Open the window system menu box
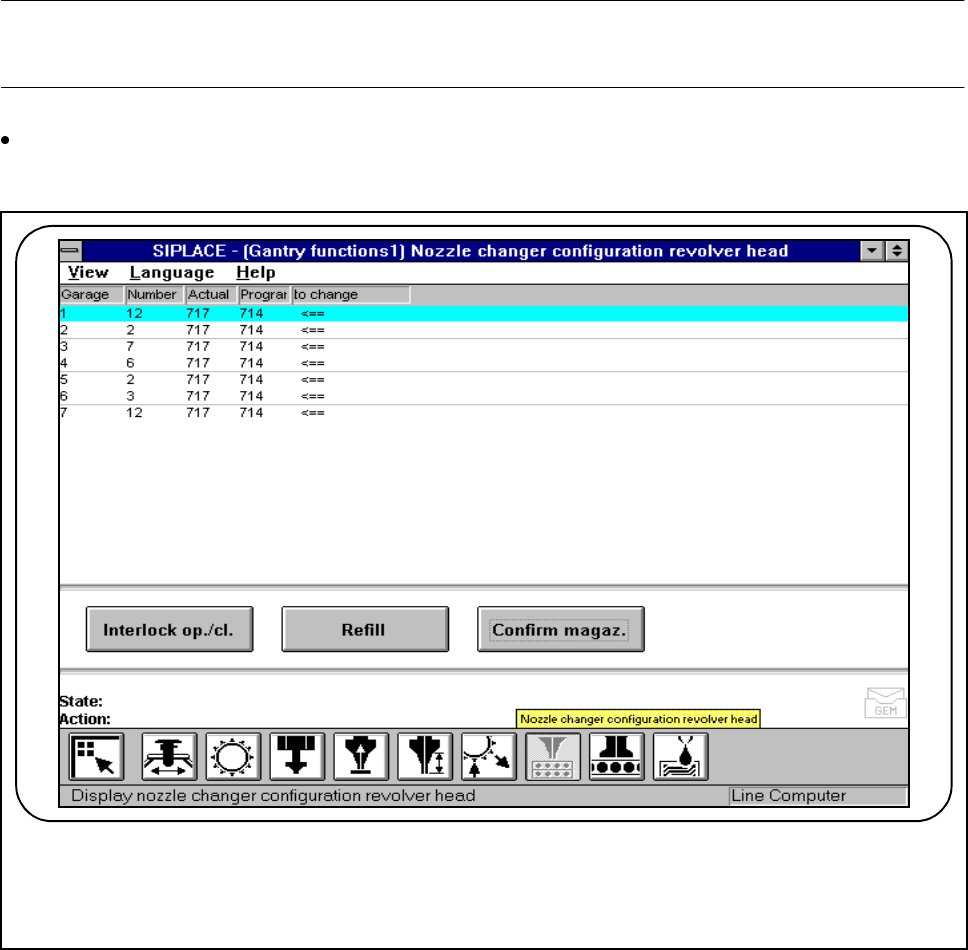Screen dimensions: 968x950 (70, 251)
